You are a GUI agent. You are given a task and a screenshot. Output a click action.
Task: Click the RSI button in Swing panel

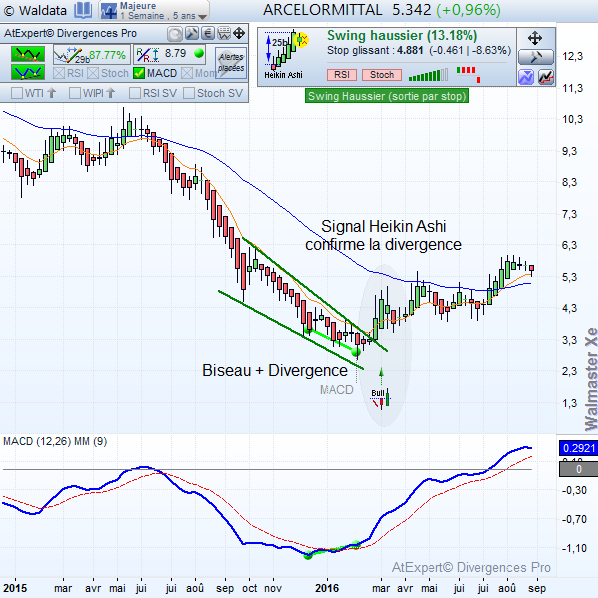342,75
